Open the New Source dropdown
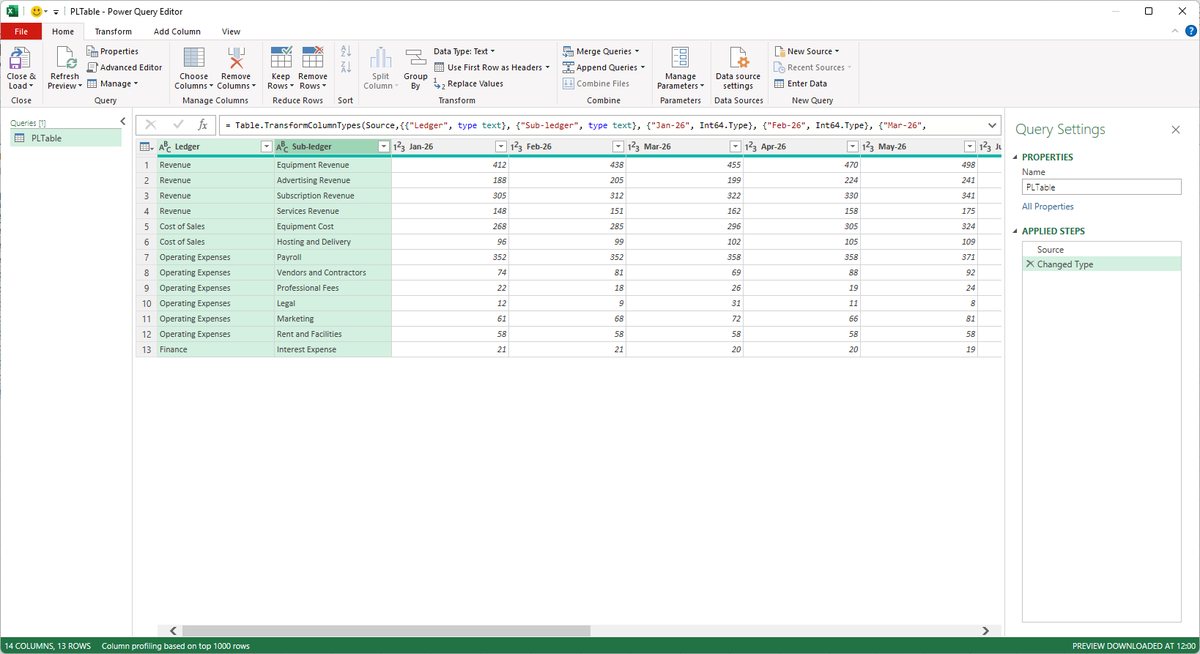This screenshot has height=654, width=1200. 806,51
